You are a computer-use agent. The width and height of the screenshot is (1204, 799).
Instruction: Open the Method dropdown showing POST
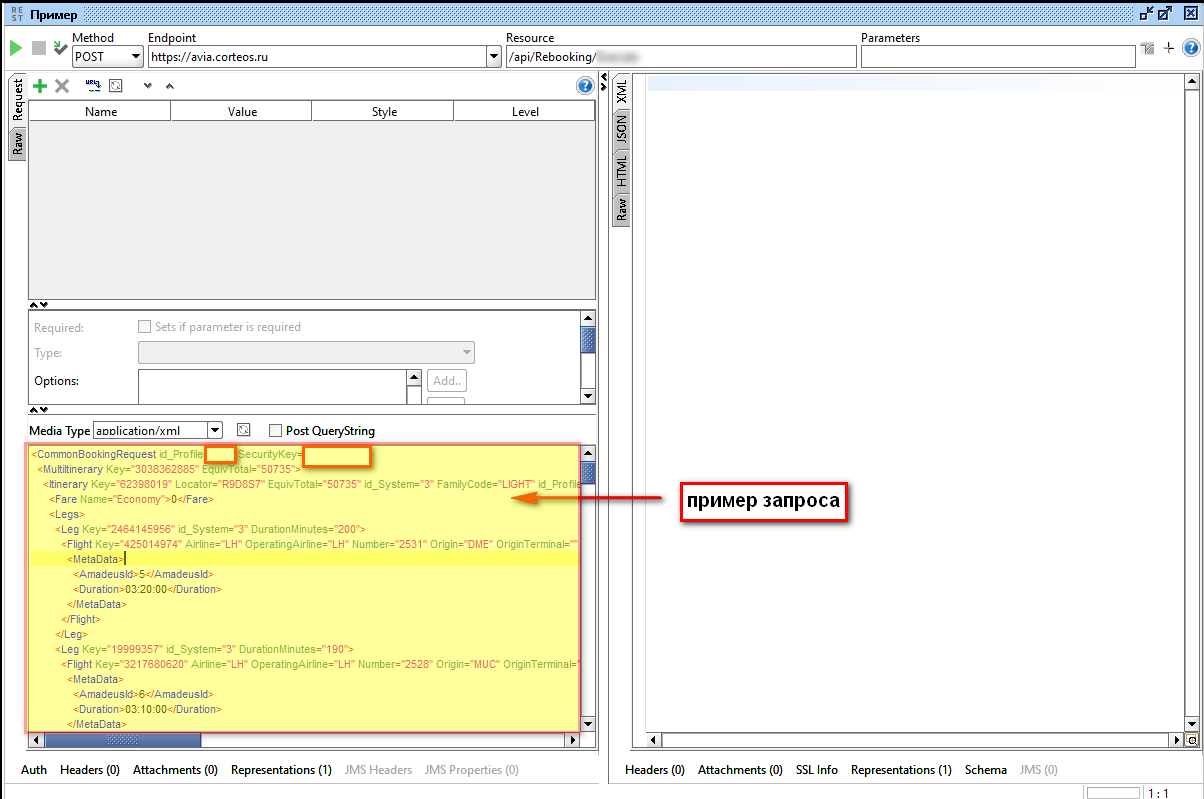(108, 57)
